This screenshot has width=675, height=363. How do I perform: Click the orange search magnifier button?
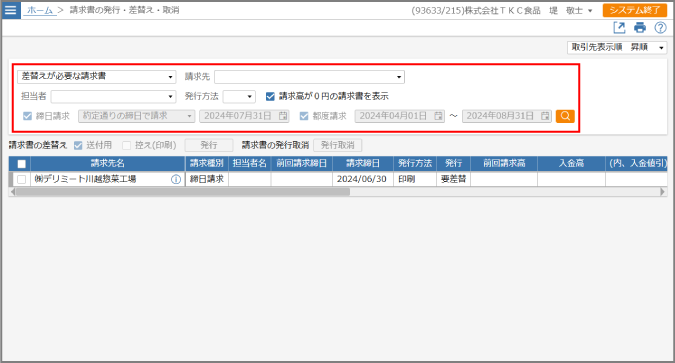(565, 116)
